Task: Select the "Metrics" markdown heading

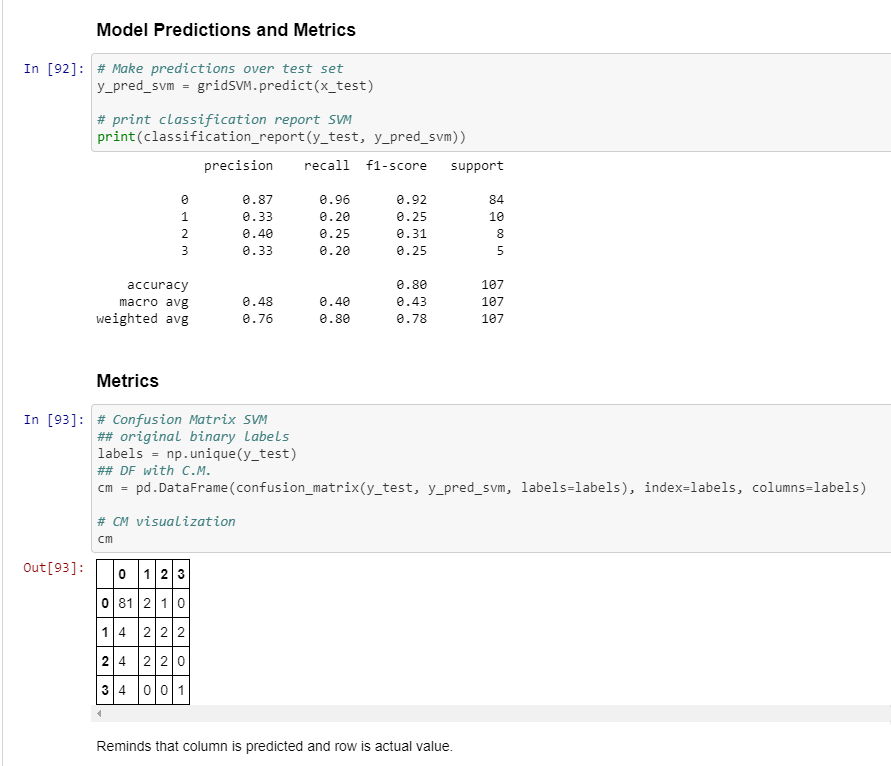Action: click(127, 381)
